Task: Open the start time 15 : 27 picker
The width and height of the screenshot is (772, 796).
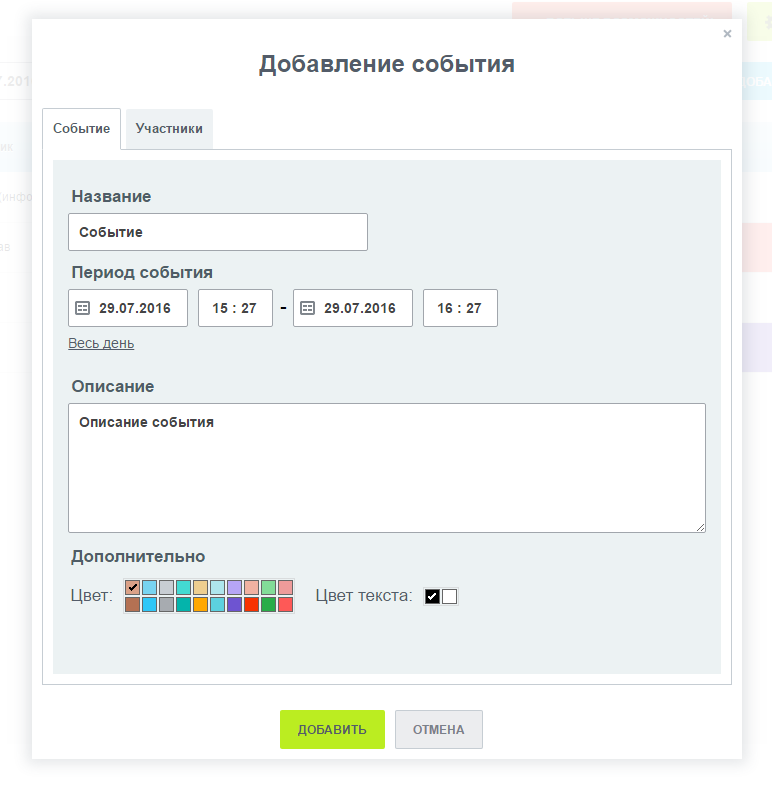Action: coord(235,308)
